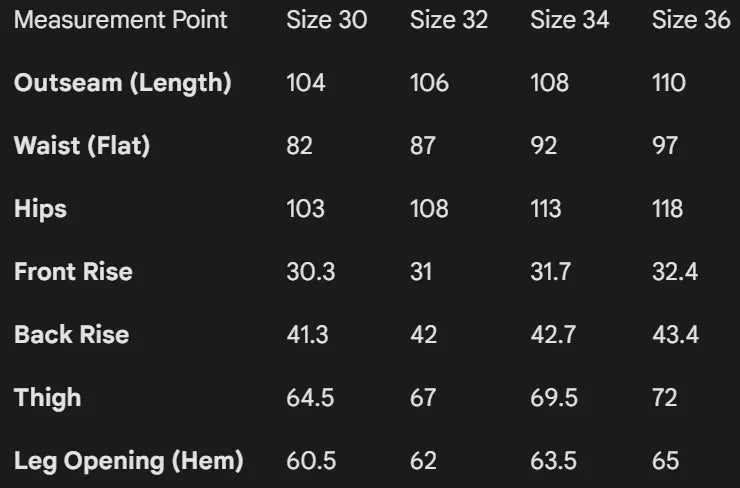Click the Thigh row label
Viewport: 740px width, 488px height.
[48, 398]
